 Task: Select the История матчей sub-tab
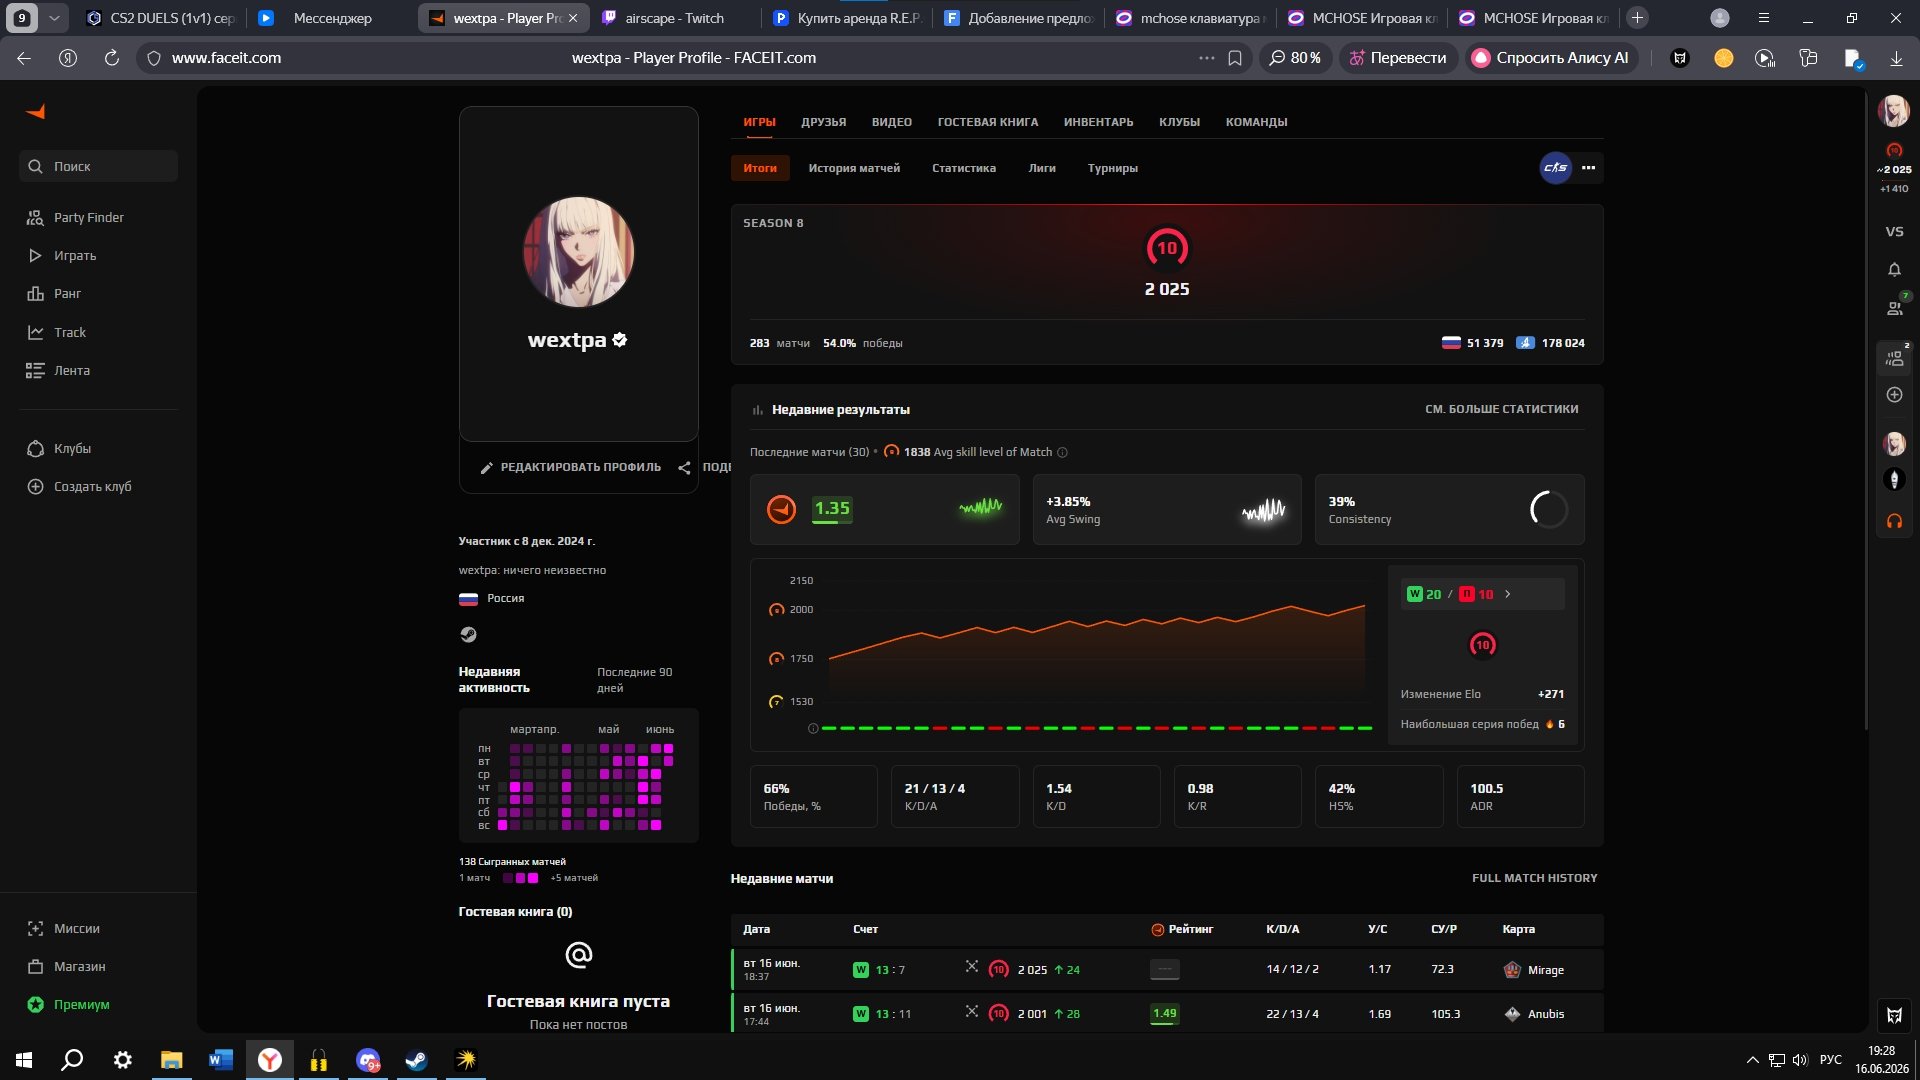pyautogui.click(x=854, y=168)
